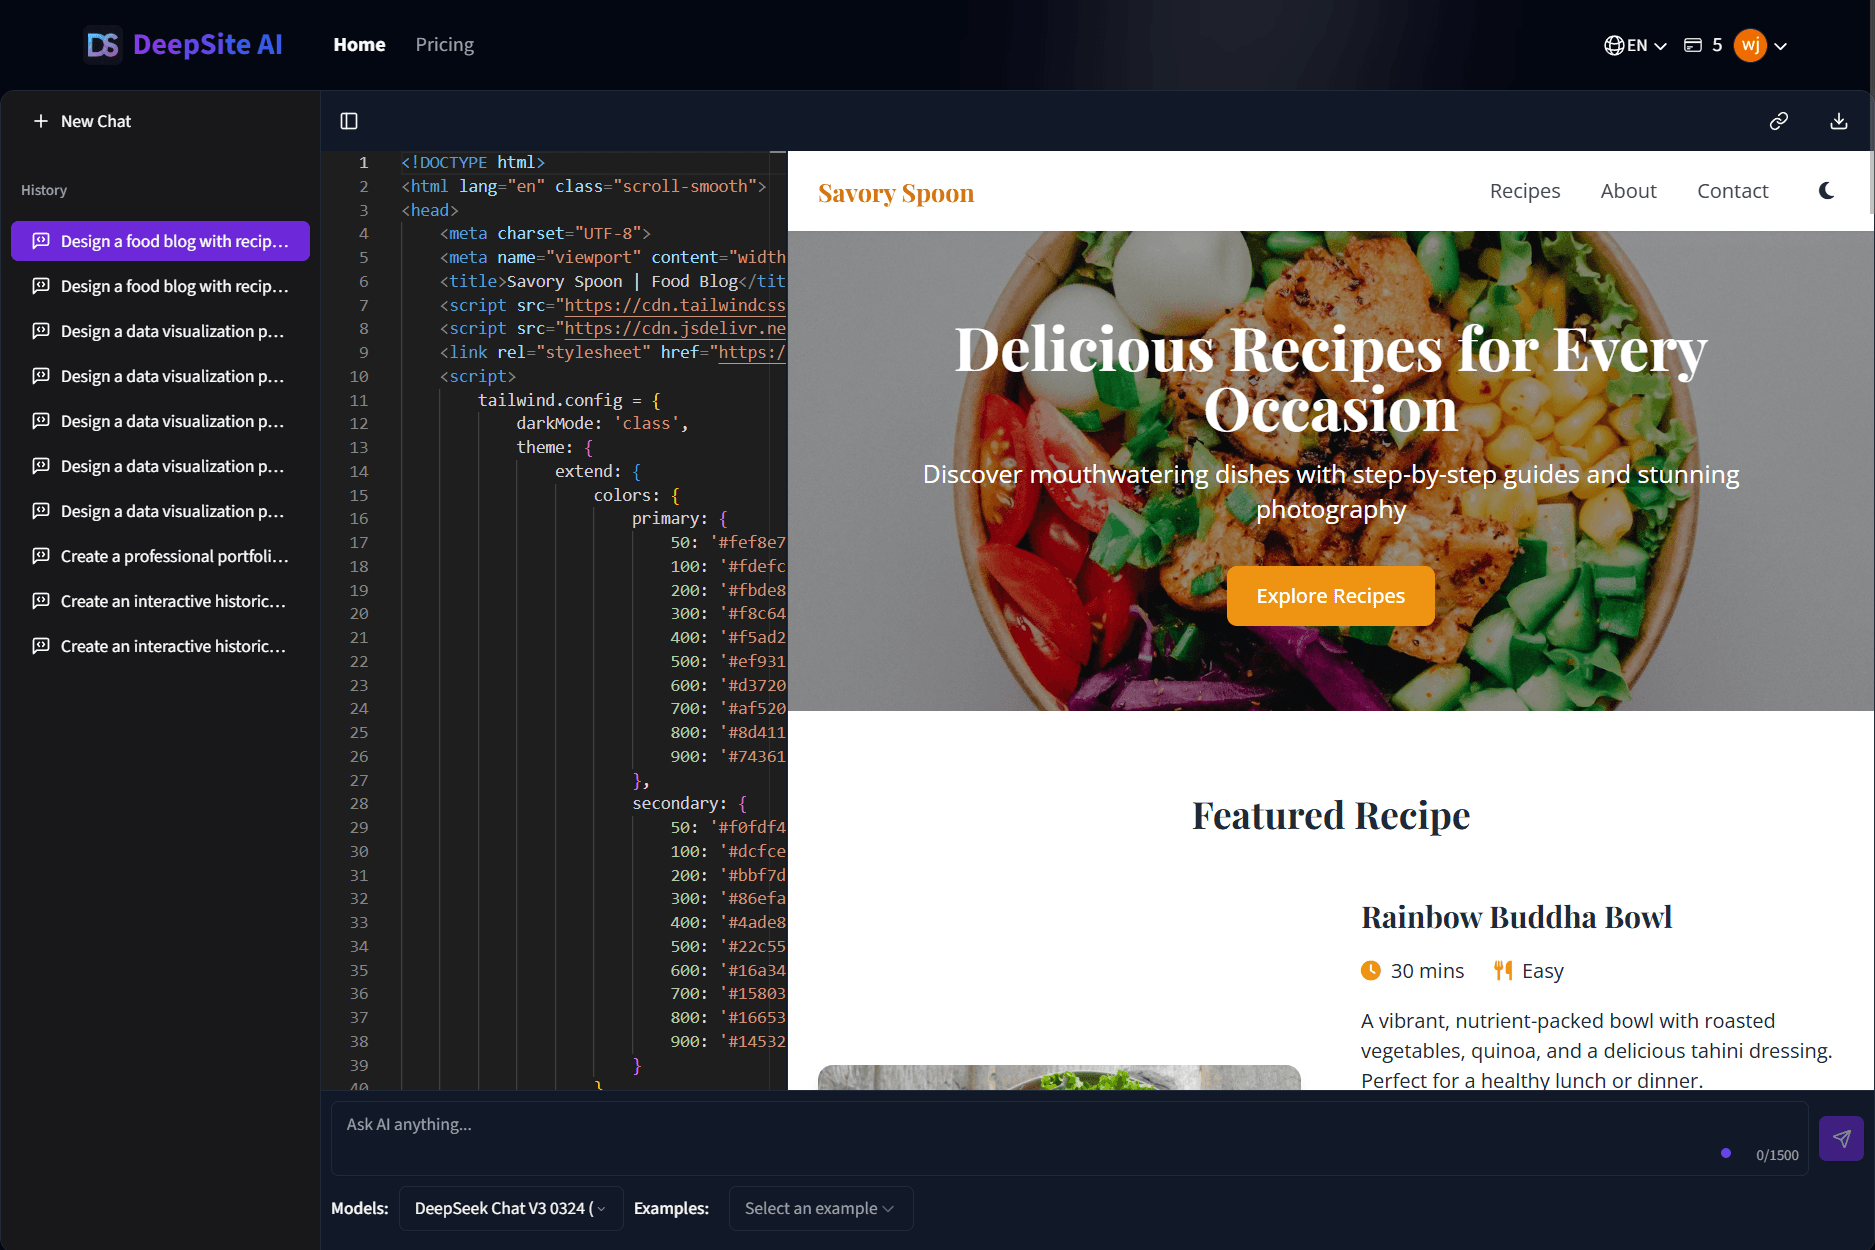Open the DeepSeek Chat V3 0324 model dropdown
Image resolution: width=1875 pixels, height=1250 pixels.
511,1208
